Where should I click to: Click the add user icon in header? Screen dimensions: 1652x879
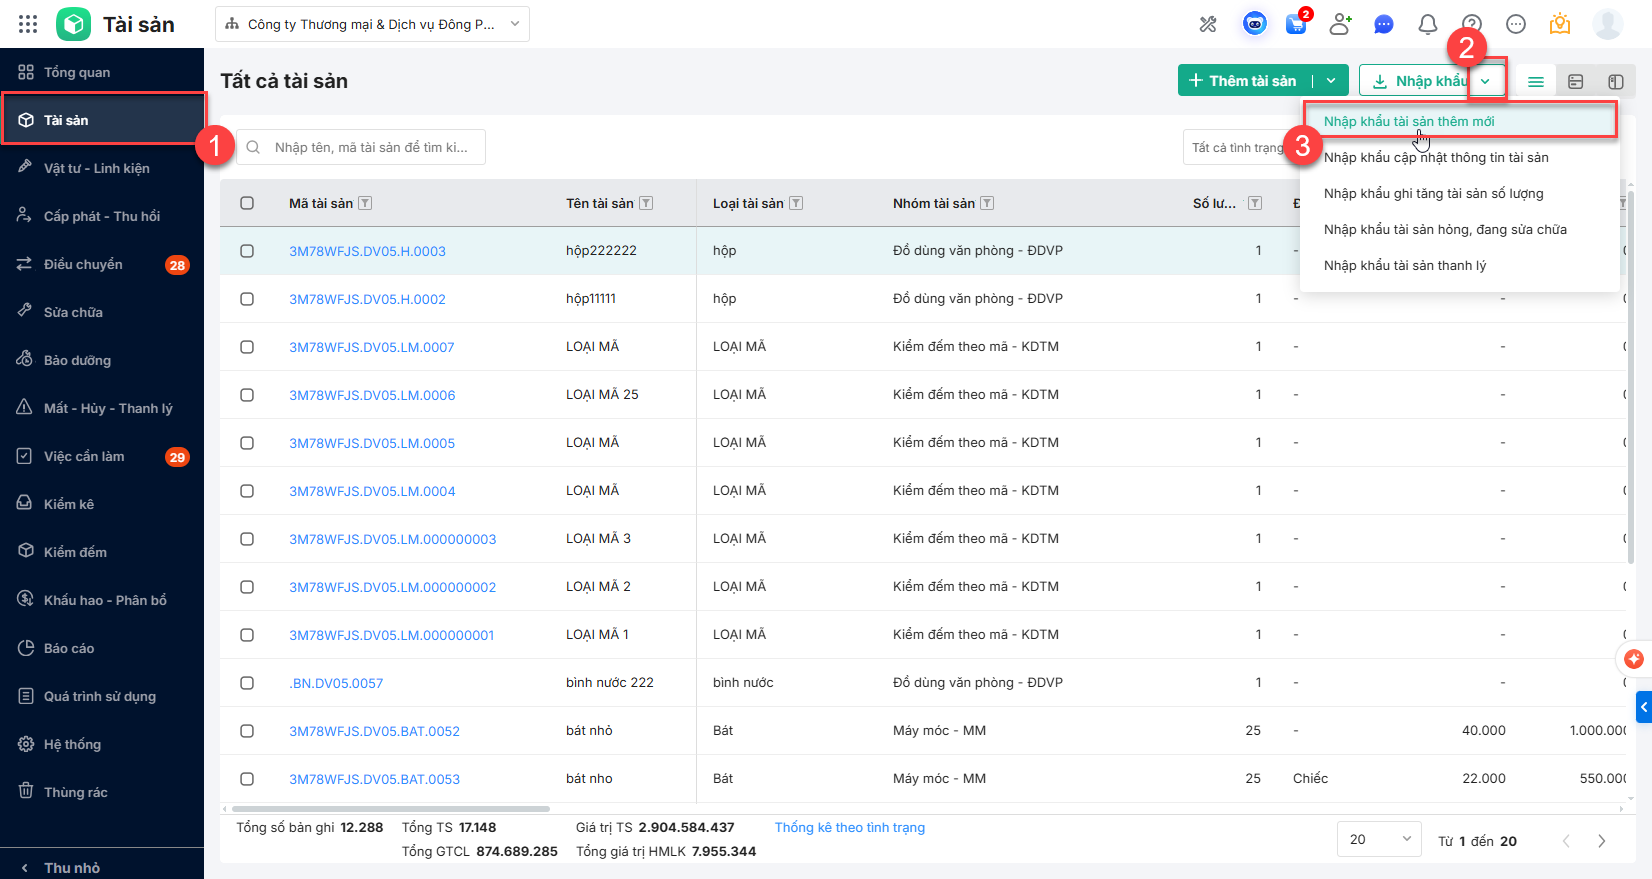[x=1340, y=24]
